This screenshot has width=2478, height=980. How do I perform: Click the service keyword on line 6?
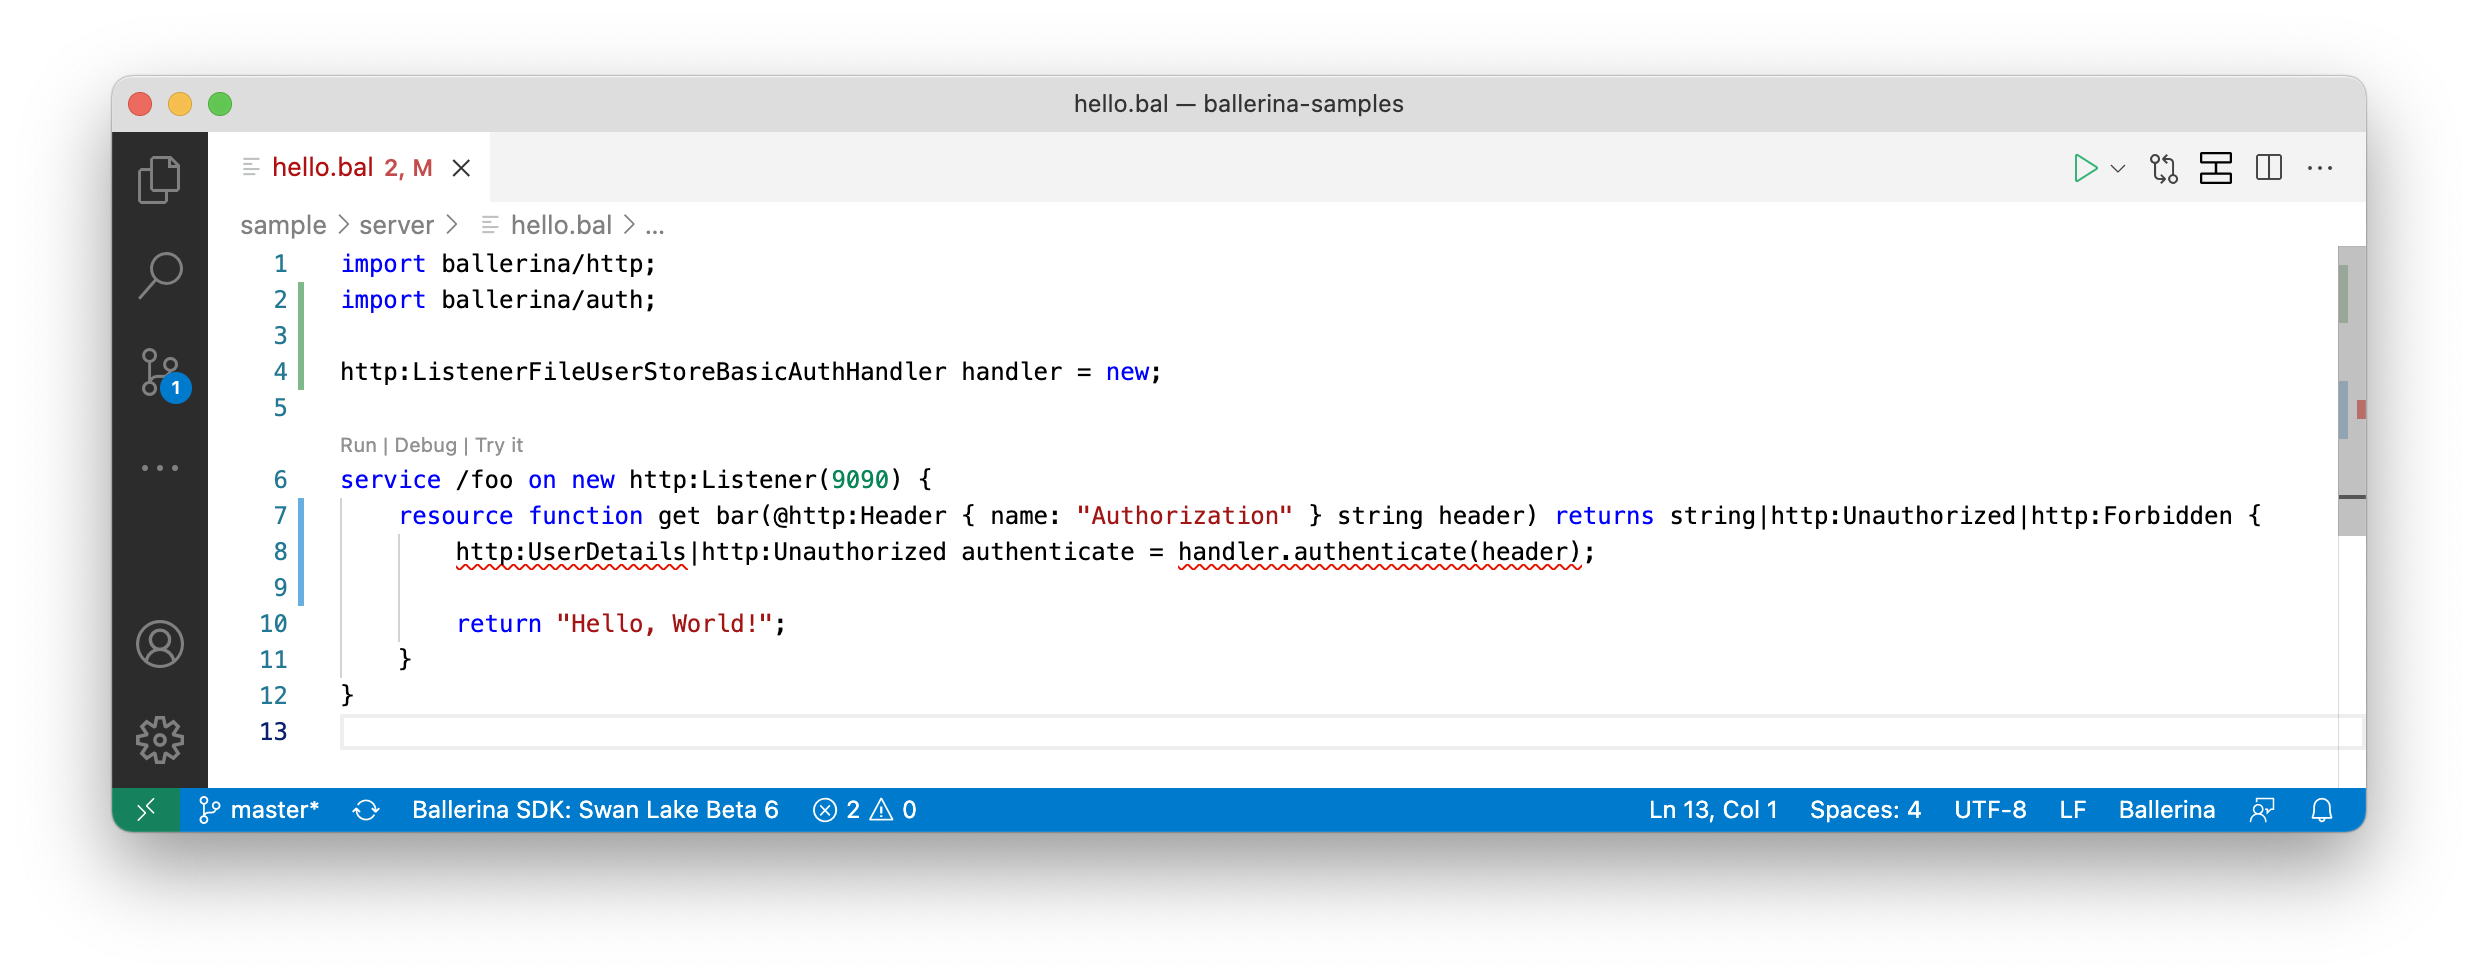390,480
